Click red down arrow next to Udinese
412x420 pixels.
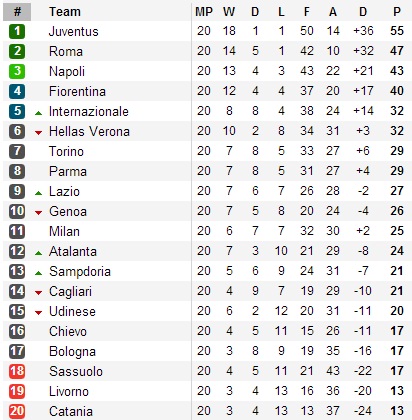[x=39, y=313]
